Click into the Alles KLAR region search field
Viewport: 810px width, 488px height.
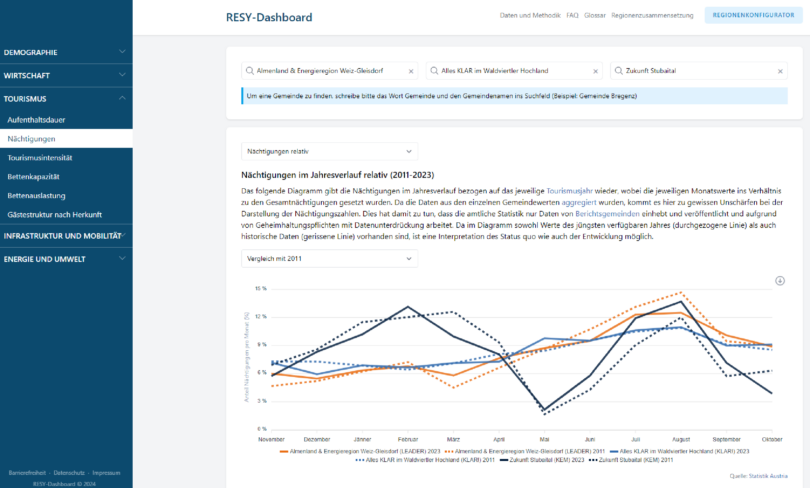click(x=510, y=72)
